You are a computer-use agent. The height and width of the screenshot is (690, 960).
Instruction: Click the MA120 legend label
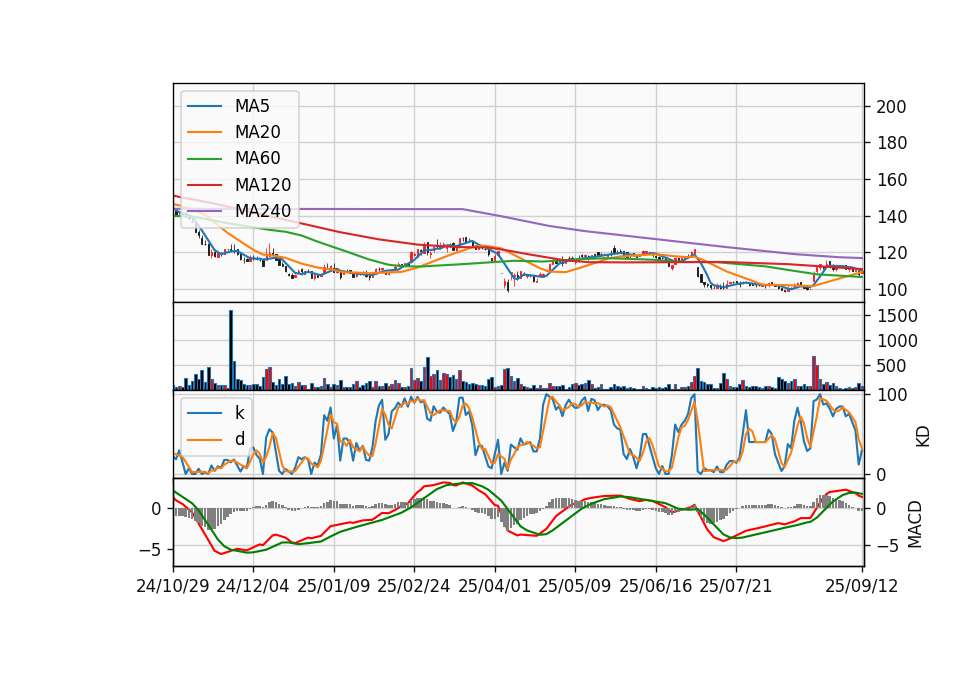263,185
